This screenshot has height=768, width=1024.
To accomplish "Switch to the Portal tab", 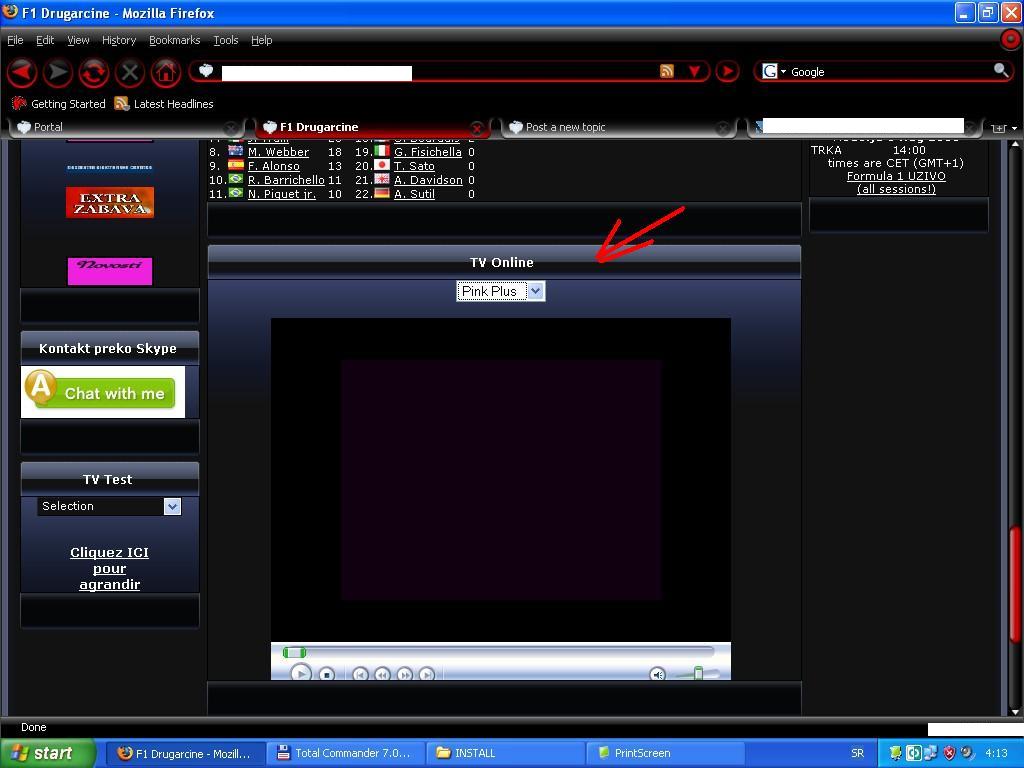I will point(48,127).
